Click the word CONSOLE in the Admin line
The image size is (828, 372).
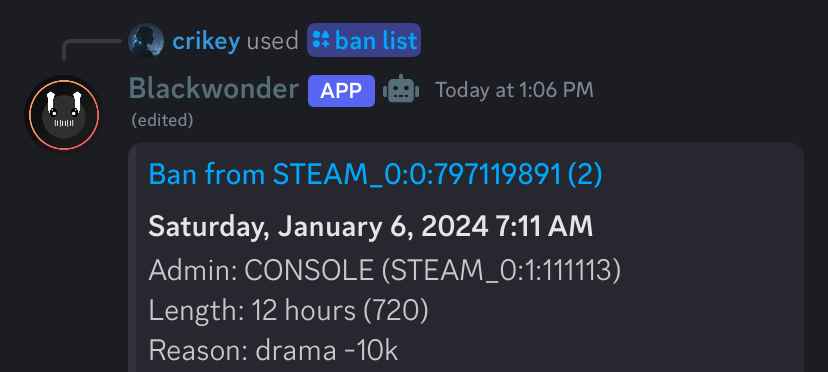click(309, 271)
